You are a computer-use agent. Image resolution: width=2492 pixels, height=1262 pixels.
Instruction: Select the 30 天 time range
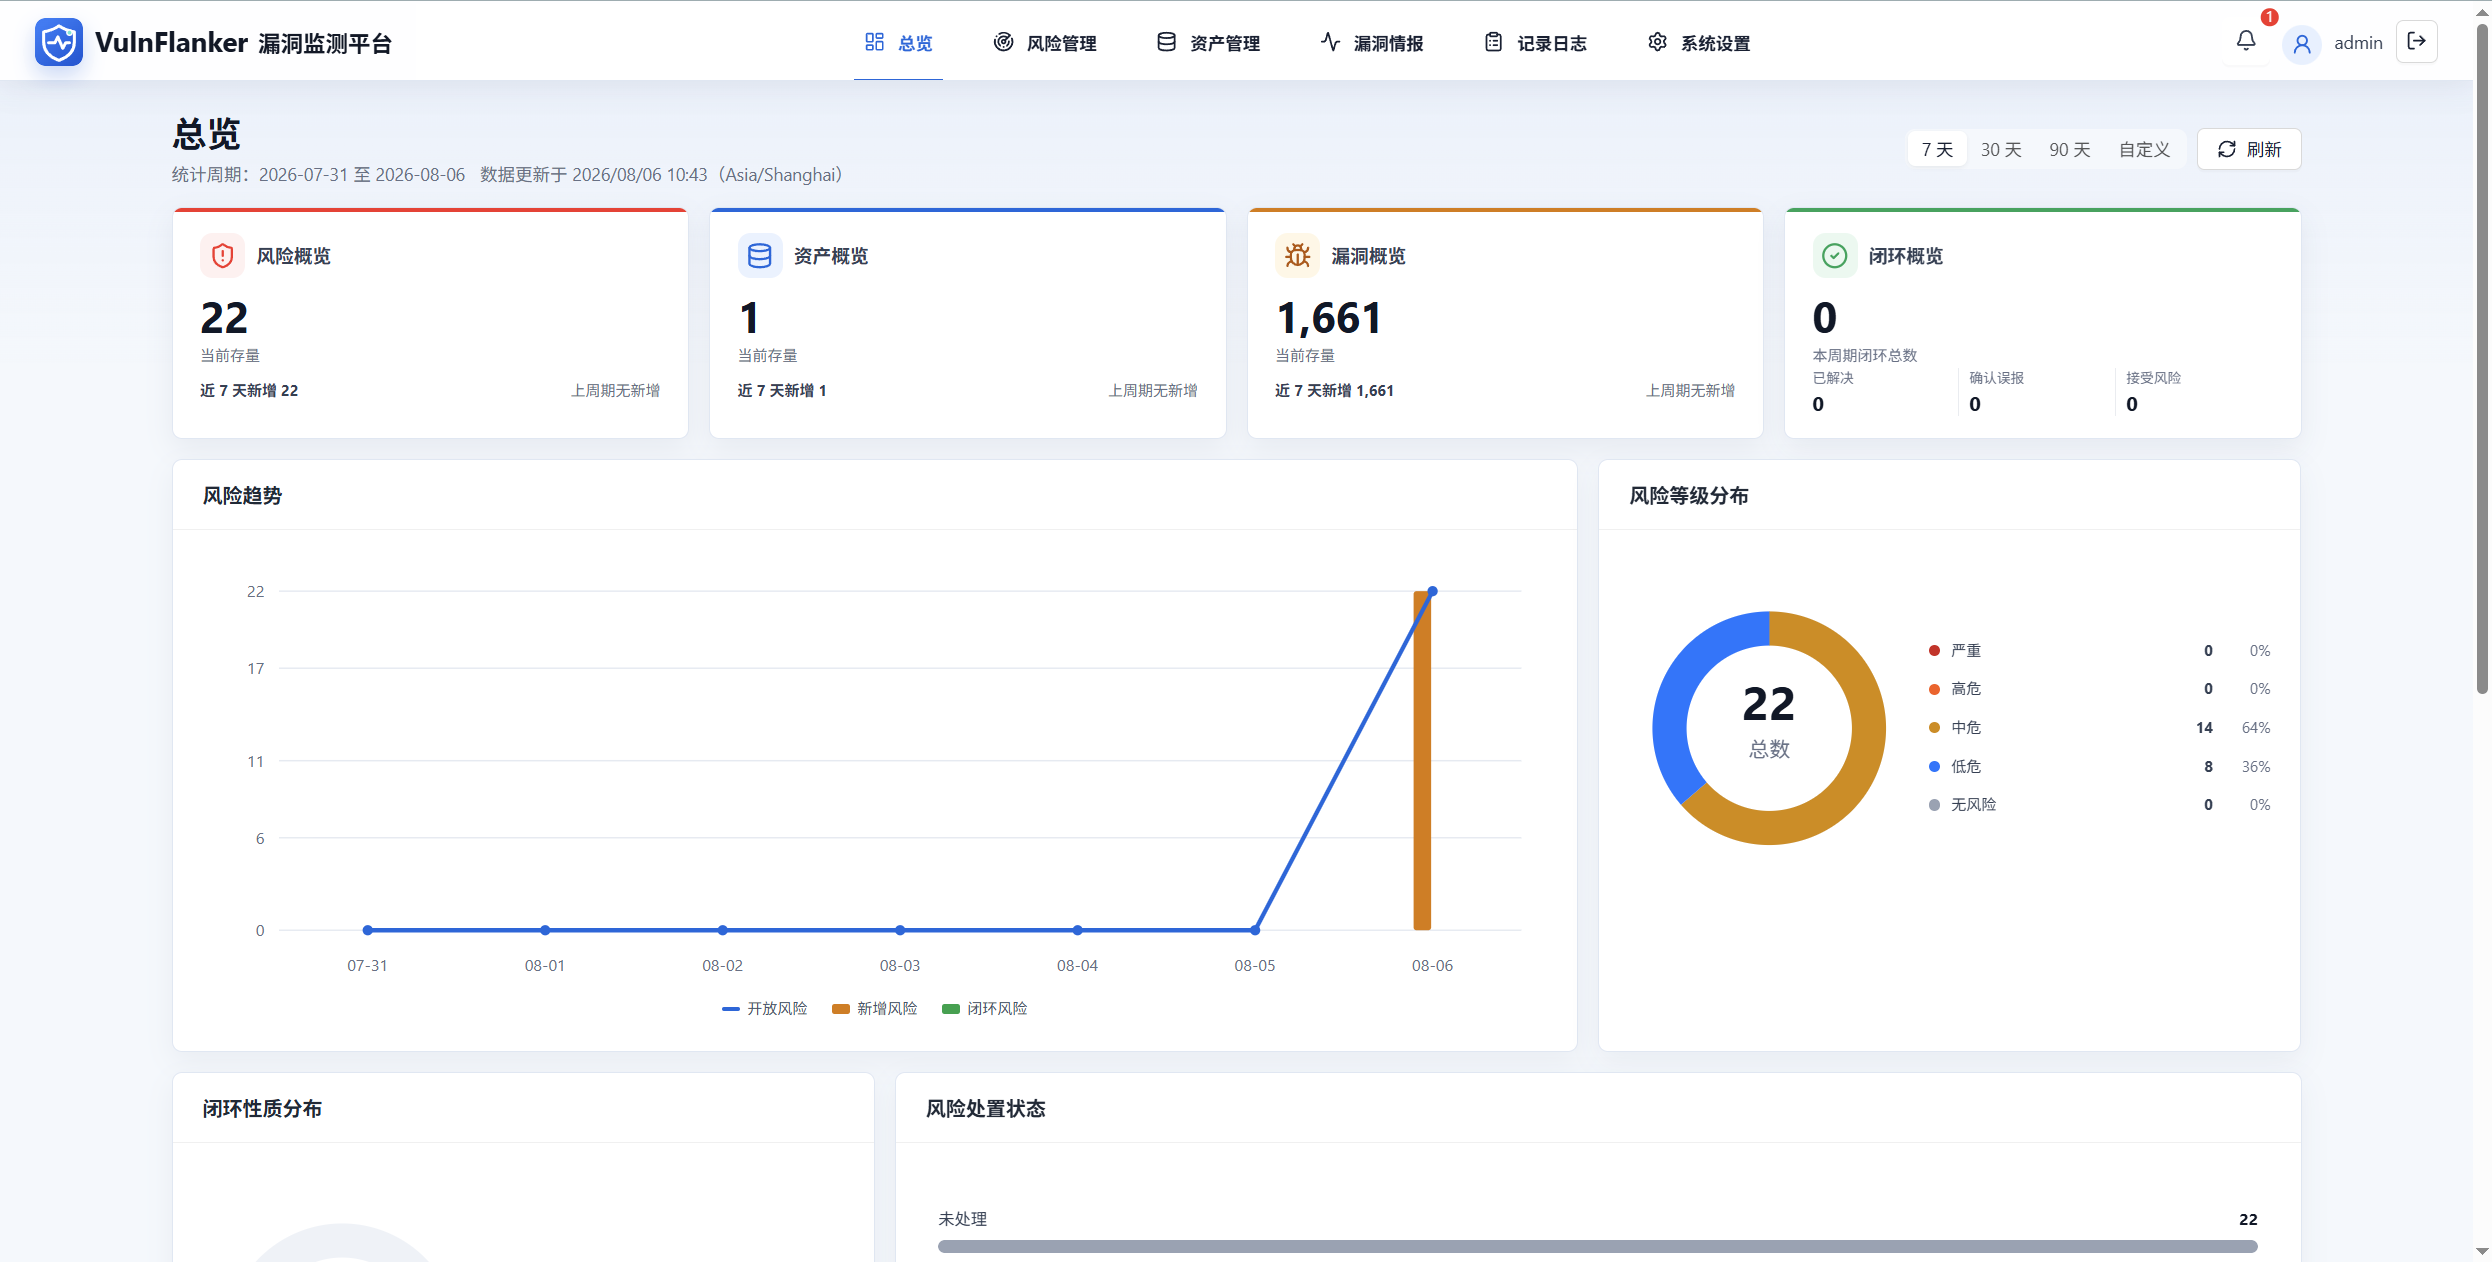tap(2001, 150)
